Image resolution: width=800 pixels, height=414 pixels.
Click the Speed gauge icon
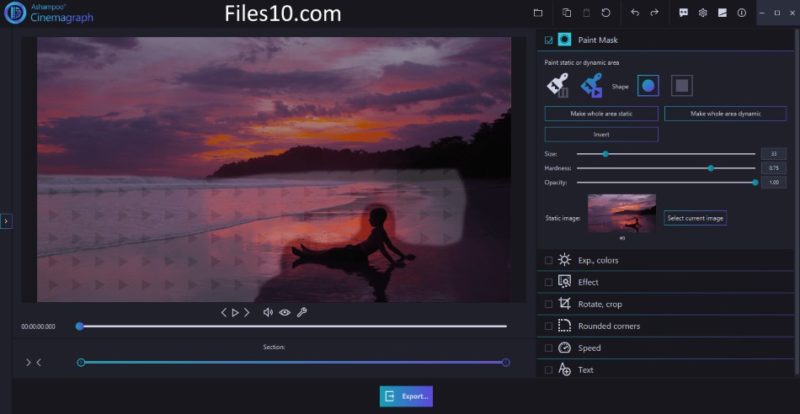click(x=564, y=348)
